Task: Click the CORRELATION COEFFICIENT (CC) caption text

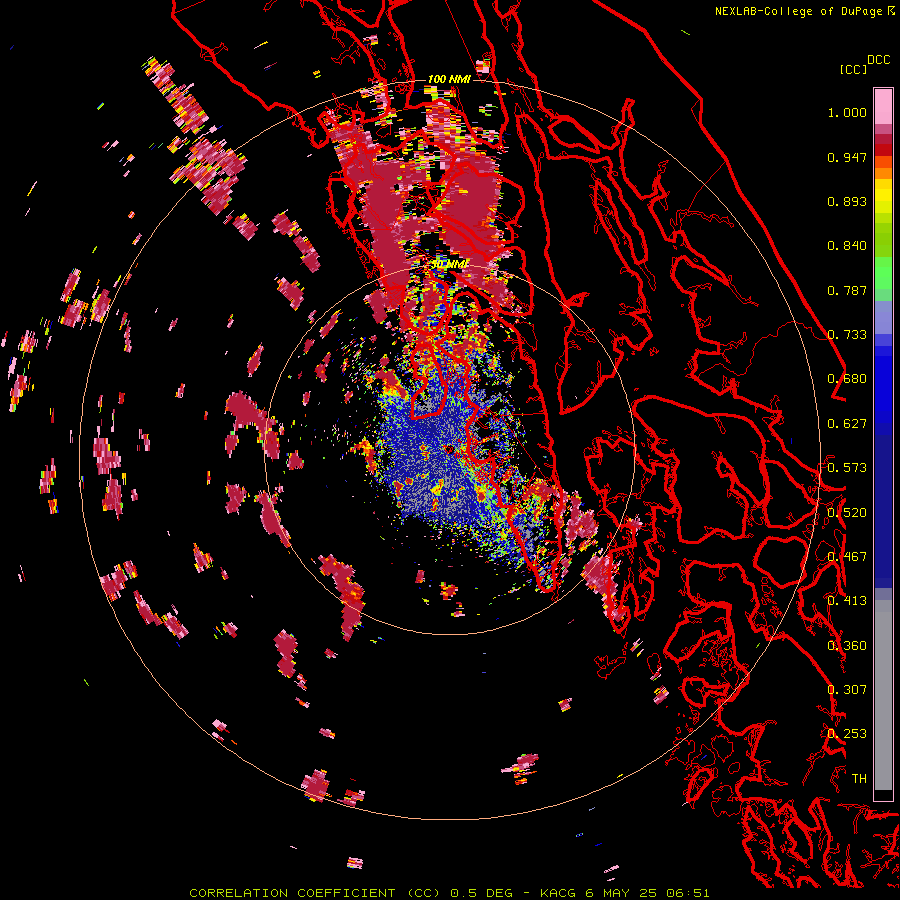Action: [x=315, y=893]
